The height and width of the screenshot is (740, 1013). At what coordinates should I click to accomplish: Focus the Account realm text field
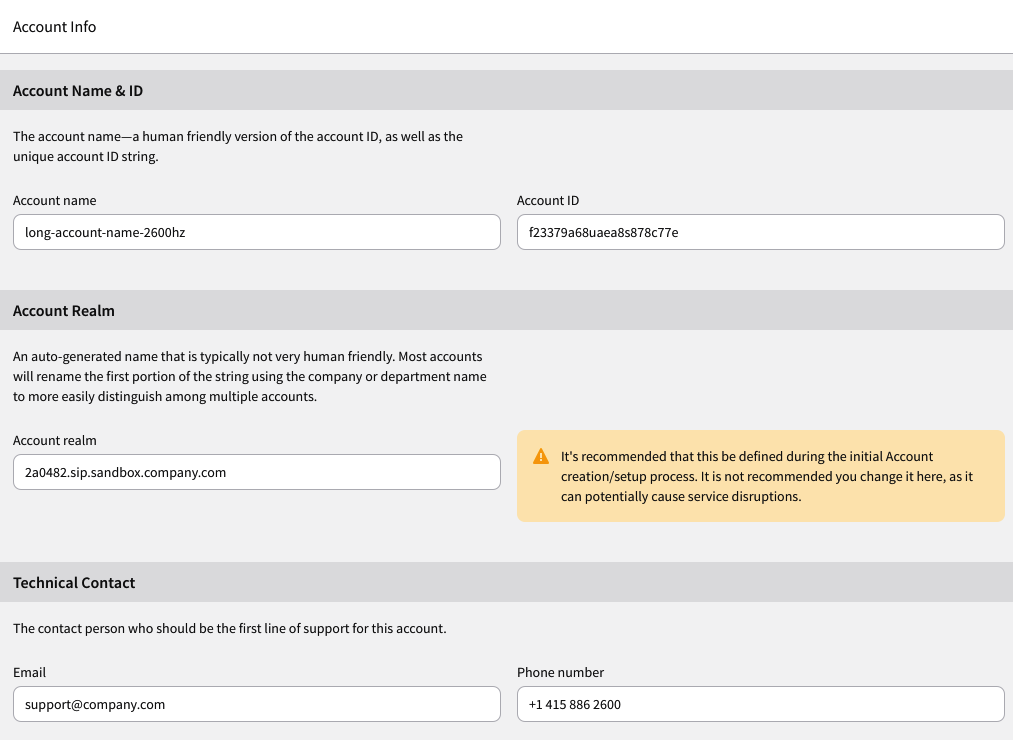tap(256, 472)
